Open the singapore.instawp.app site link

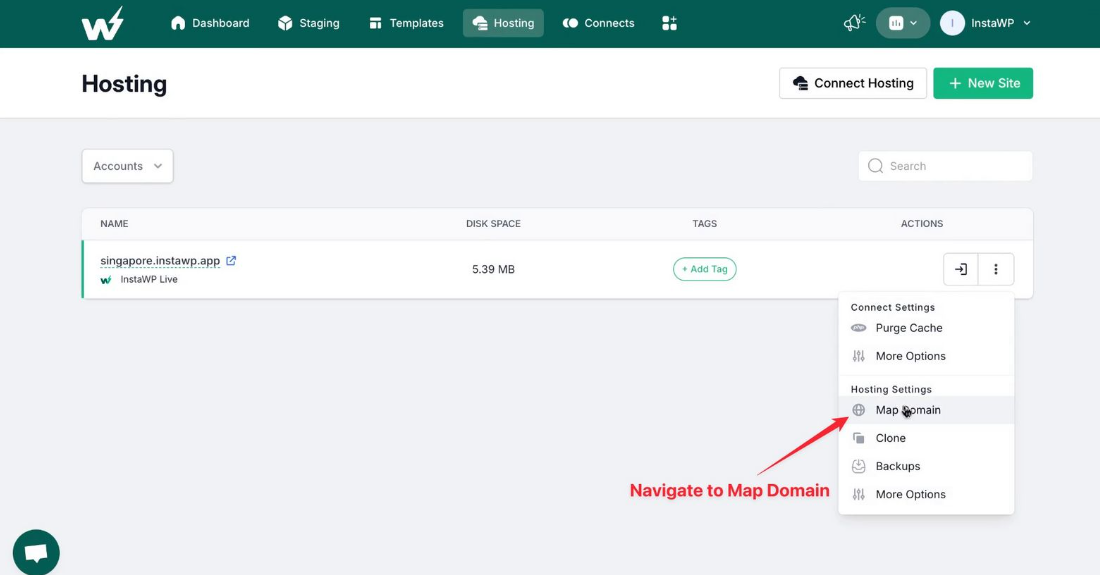pos(160,261)
